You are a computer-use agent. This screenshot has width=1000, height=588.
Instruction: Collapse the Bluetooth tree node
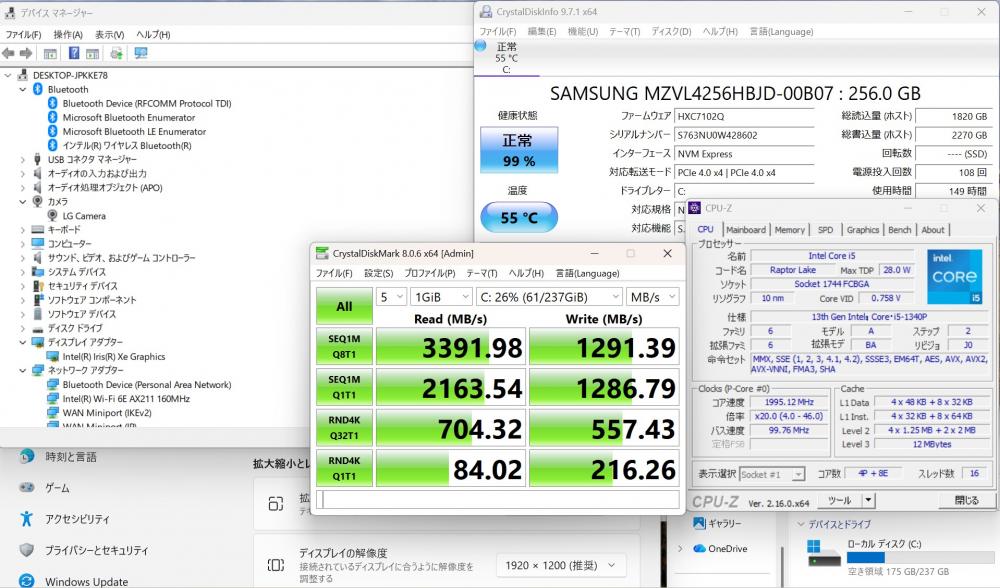coord(23,89)
